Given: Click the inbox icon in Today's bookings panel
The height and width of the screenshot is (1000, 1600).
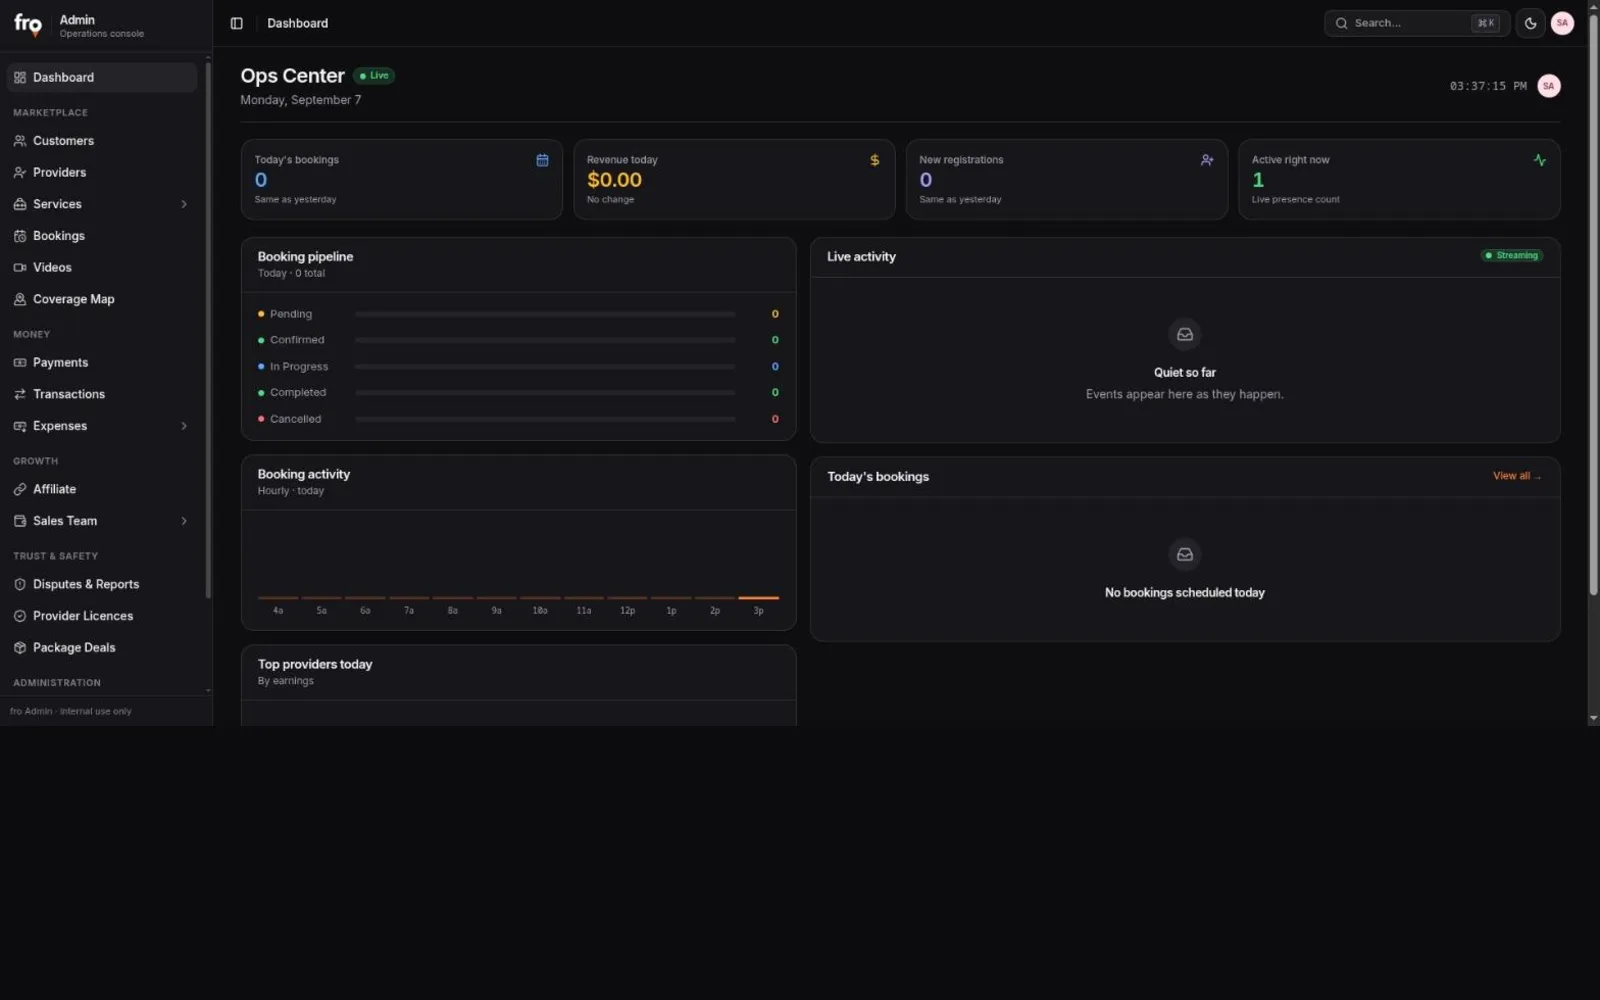Looking at the screenshot, I should 1185,554.
